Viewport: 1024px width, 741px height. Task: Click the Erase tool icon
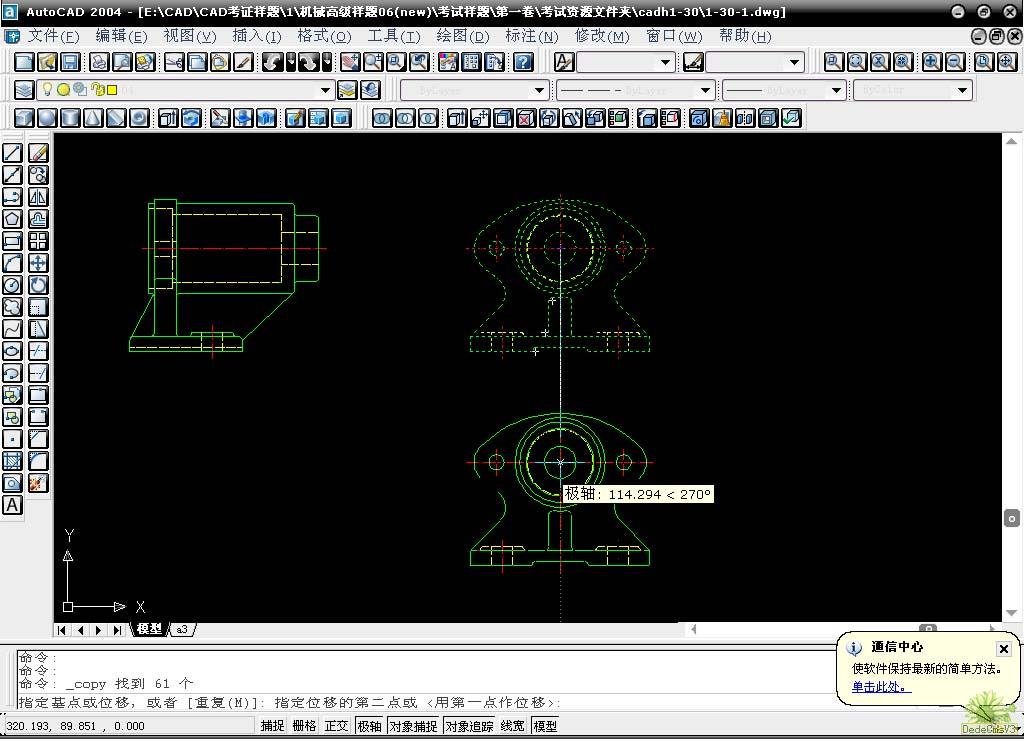click(x=38, y=153)
